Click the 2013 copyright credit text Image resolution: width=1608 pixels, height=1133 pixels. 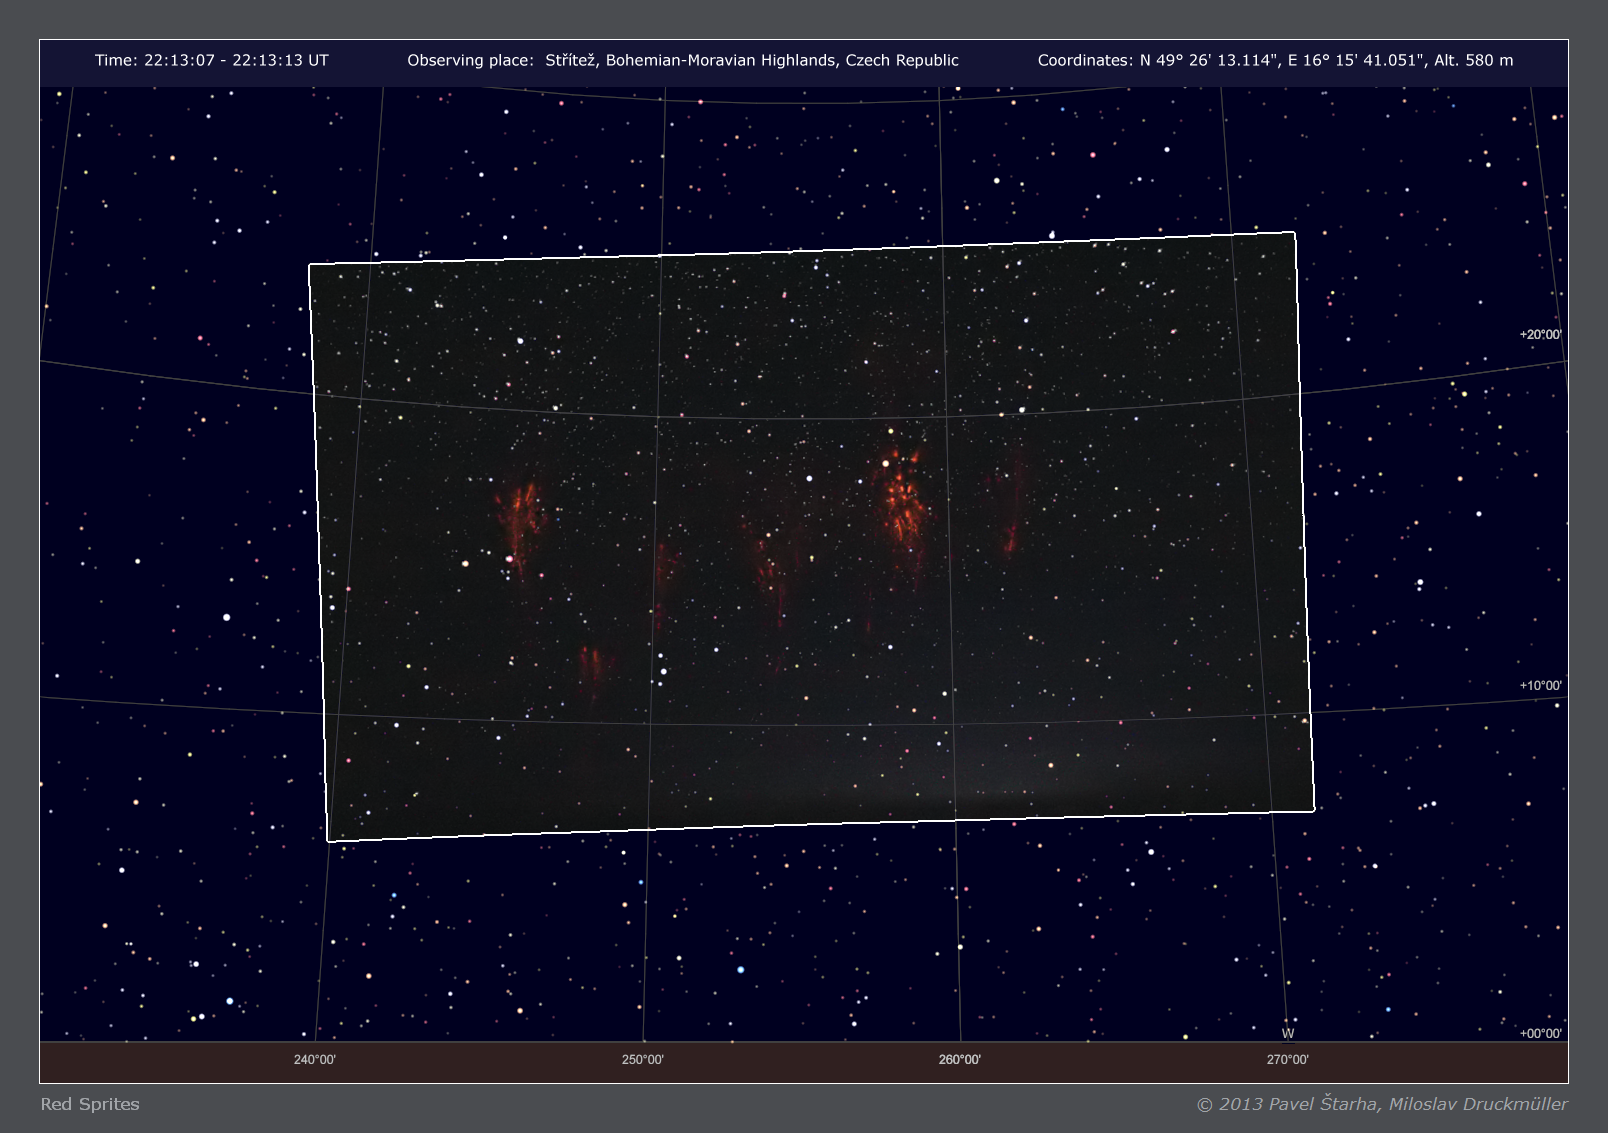tap(1381, 1104)
